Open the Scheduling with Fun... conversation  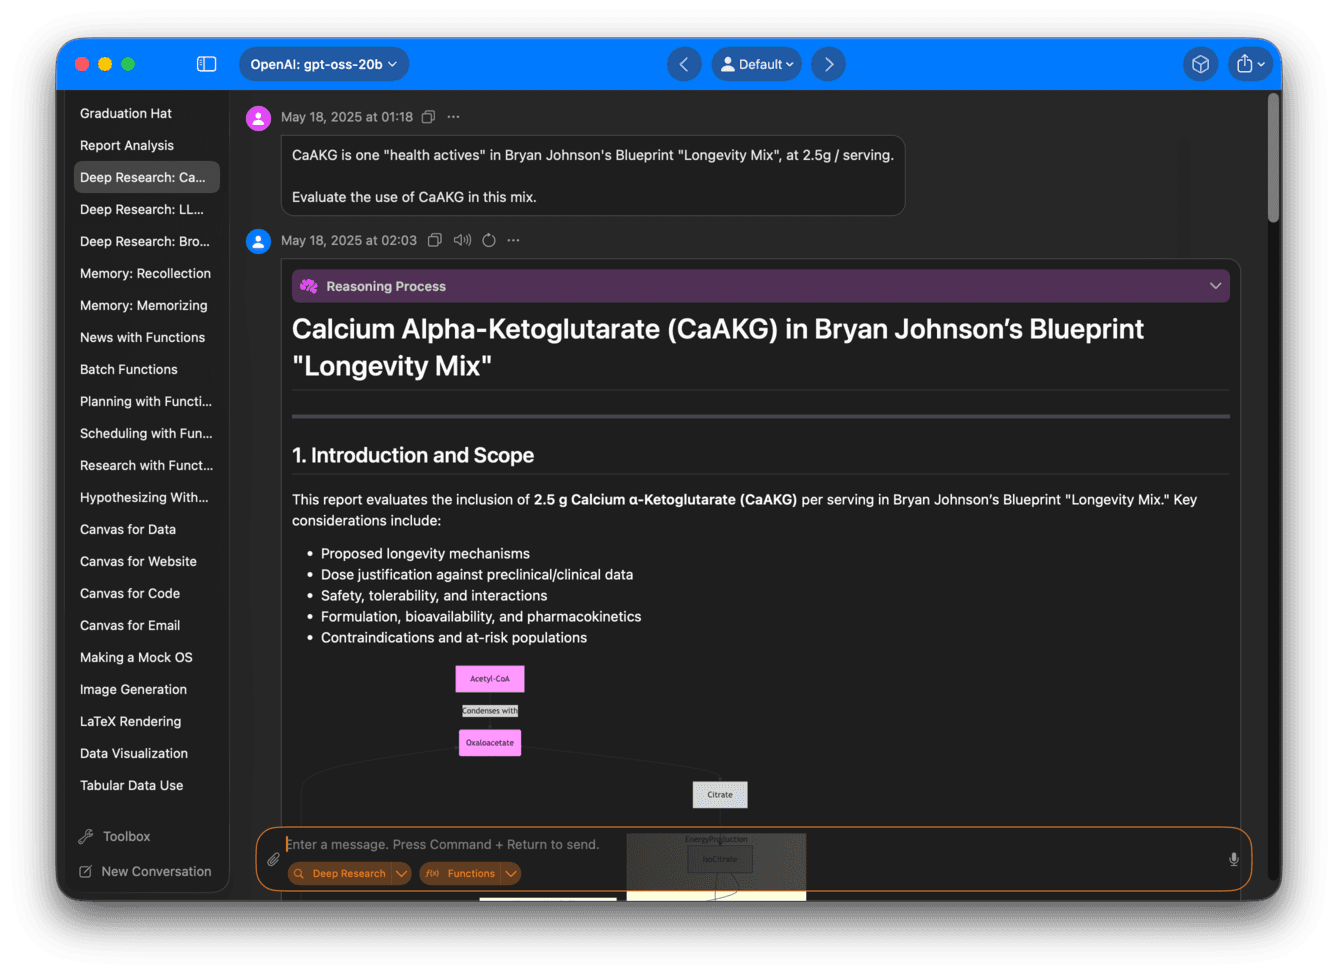pyautogui.click(x=147, y=433)
